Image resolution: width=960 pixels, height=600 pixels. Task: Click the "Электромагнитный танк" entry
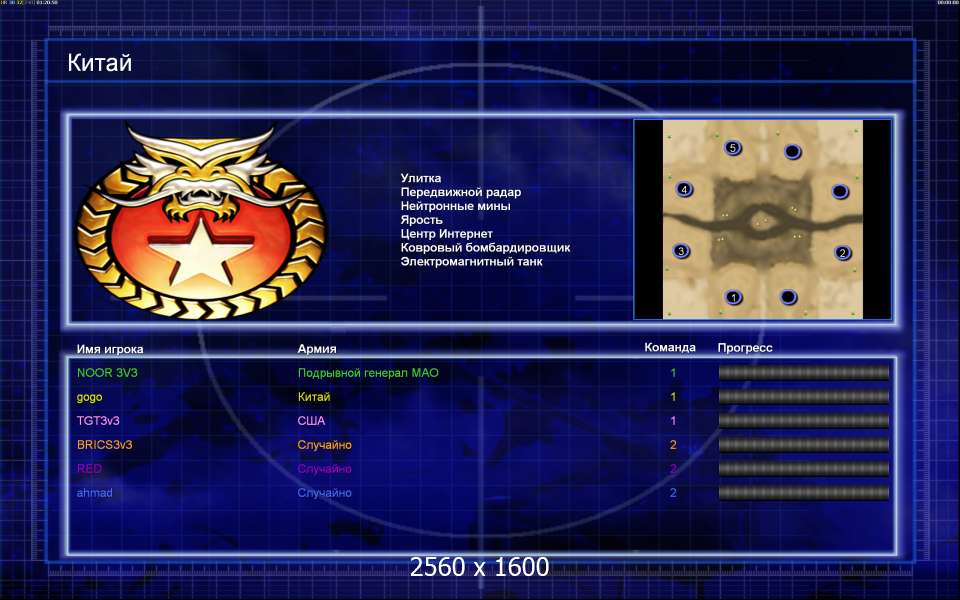[x=471, y=261]
